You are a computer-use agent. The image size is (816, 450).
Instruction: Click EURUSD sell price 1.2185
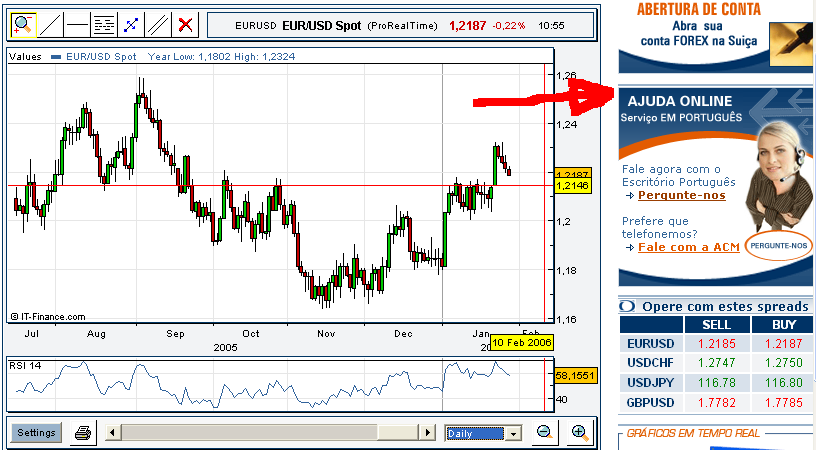coord(717,344)
